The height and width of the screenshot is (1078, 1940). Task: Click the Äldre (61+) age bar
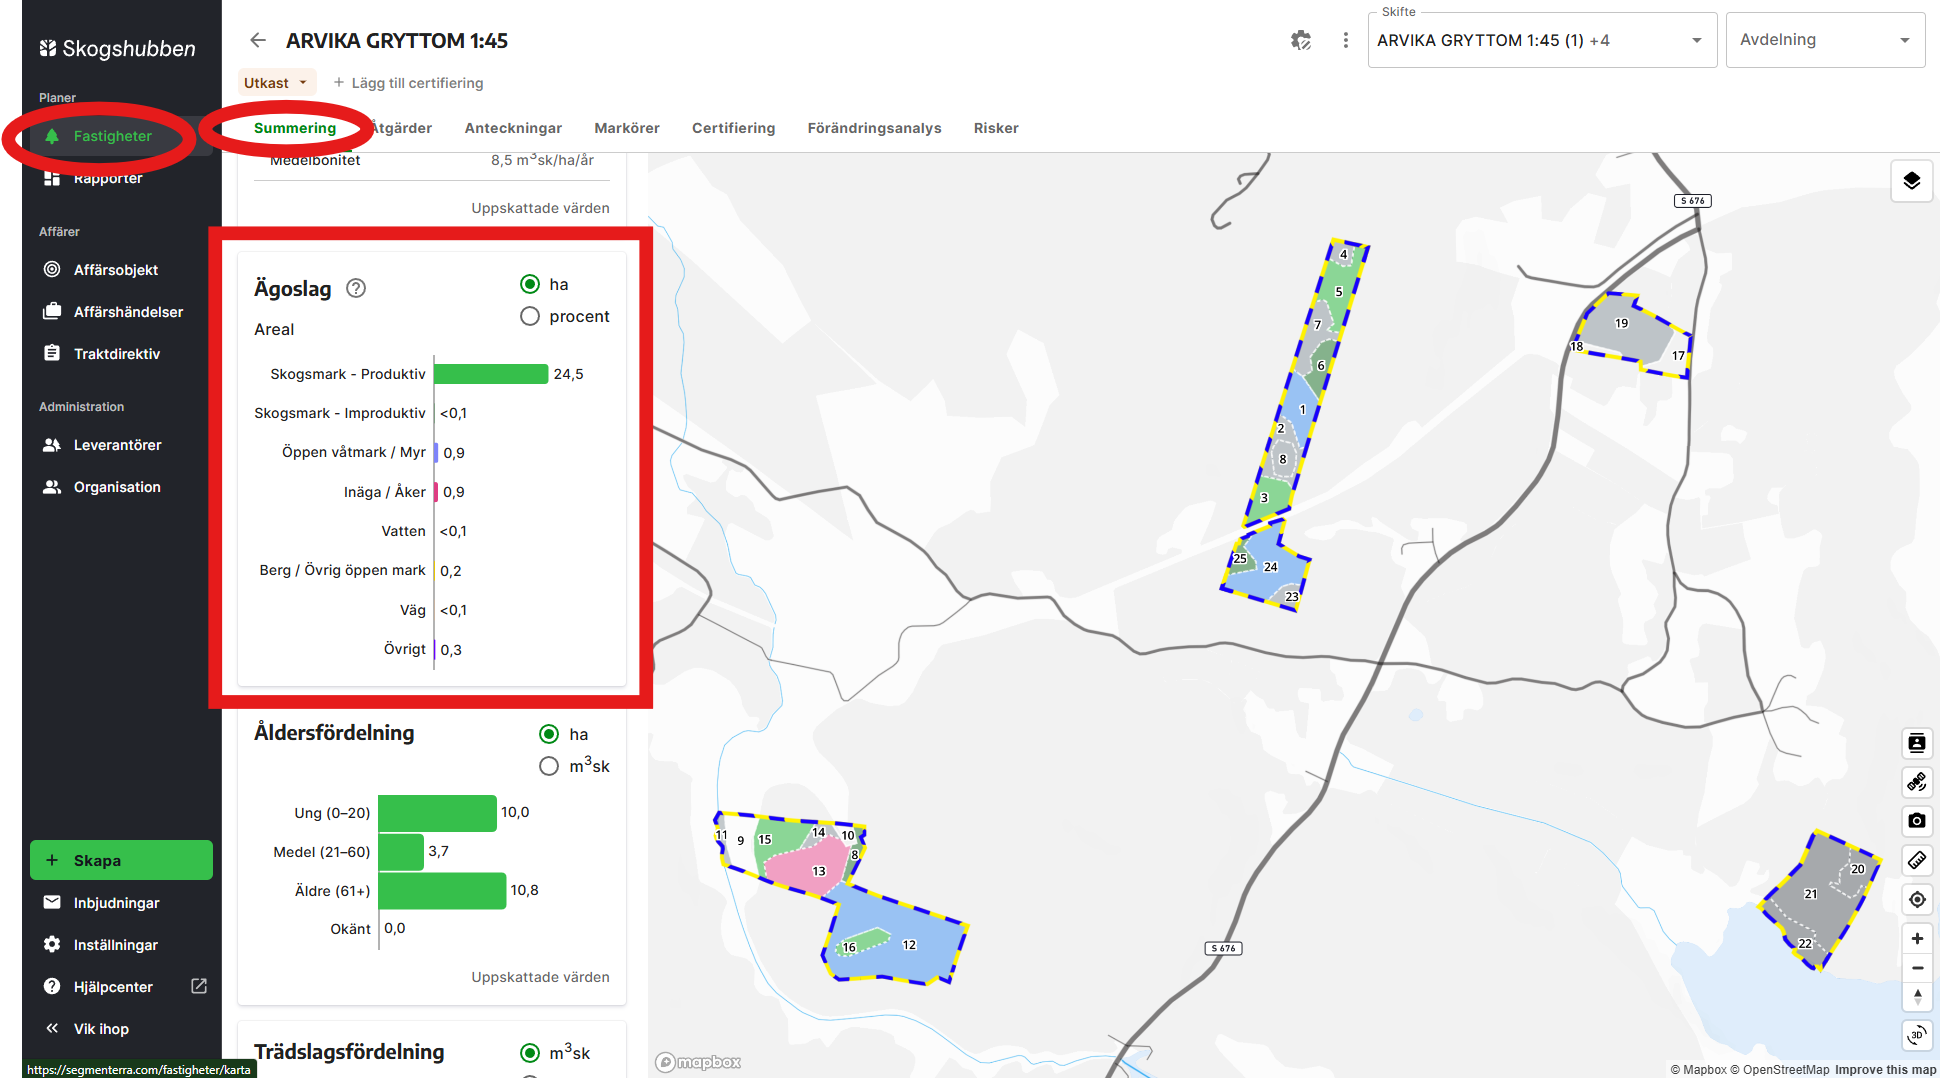(x=443, y=891)
